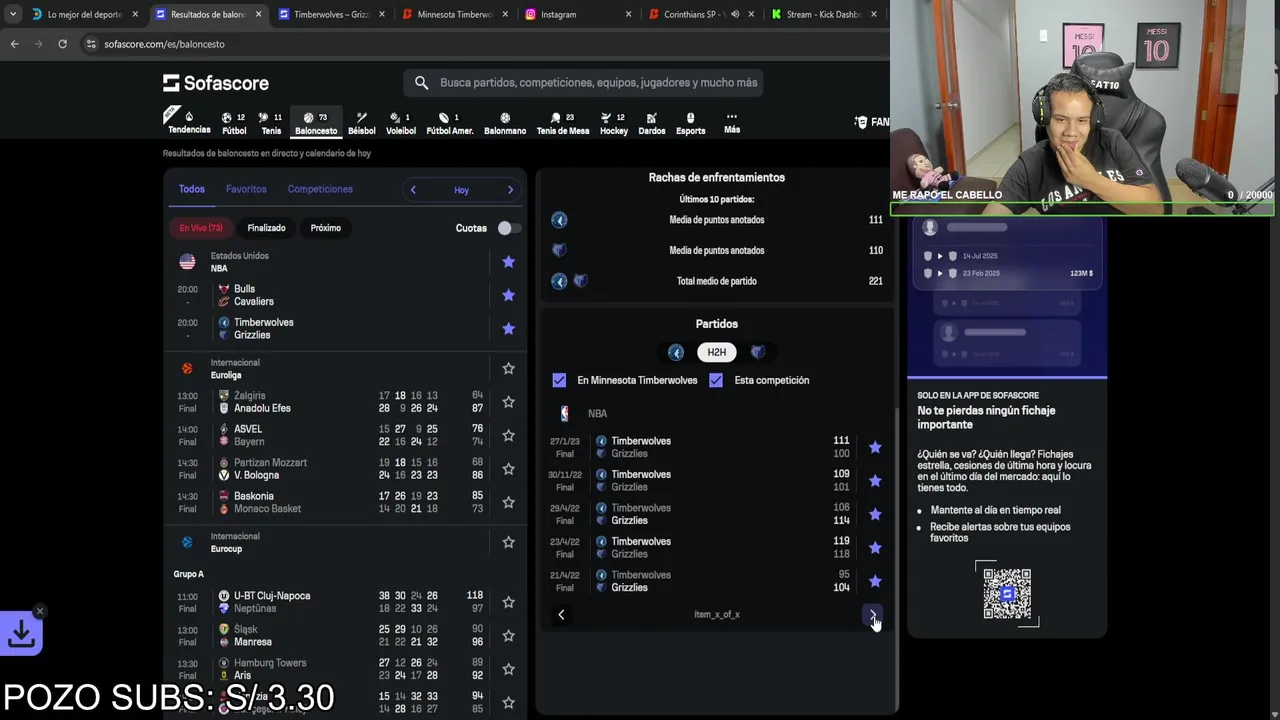1280x720 pixels.
Task: Switch to the Stream - Kick Dashboard tab
Action: coord(825,14)
